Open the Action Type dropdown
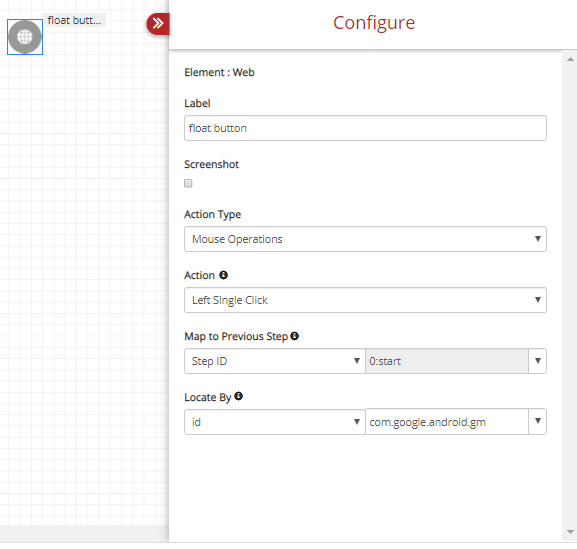Viewport: 577px width, 549px height. pyautogui.click(x=365, y=239)
